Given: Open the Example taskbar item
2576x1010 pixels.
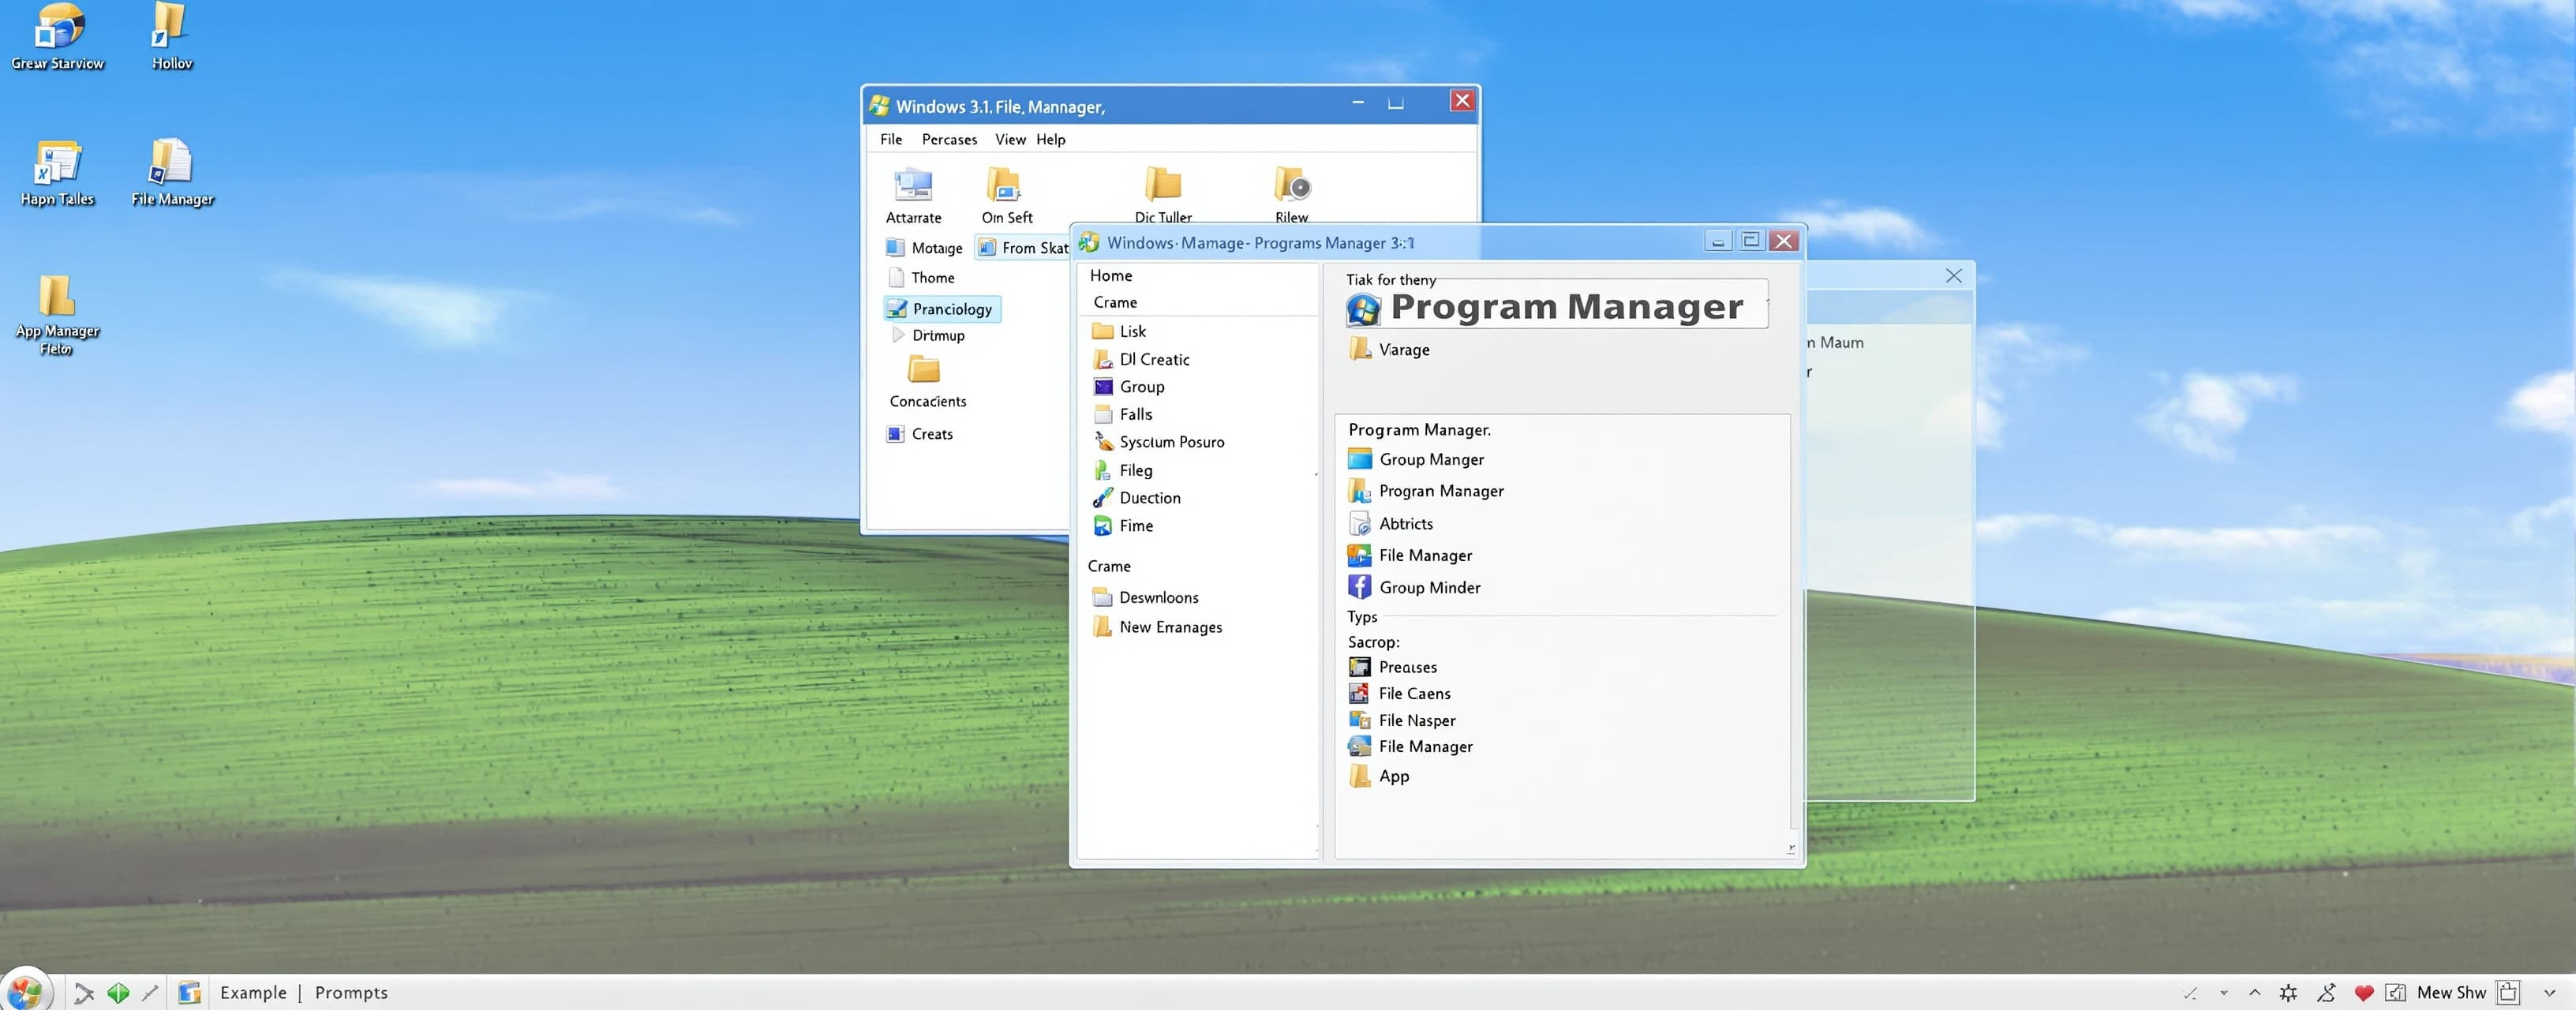Looking at the screenshot, I should coord(253,992).
